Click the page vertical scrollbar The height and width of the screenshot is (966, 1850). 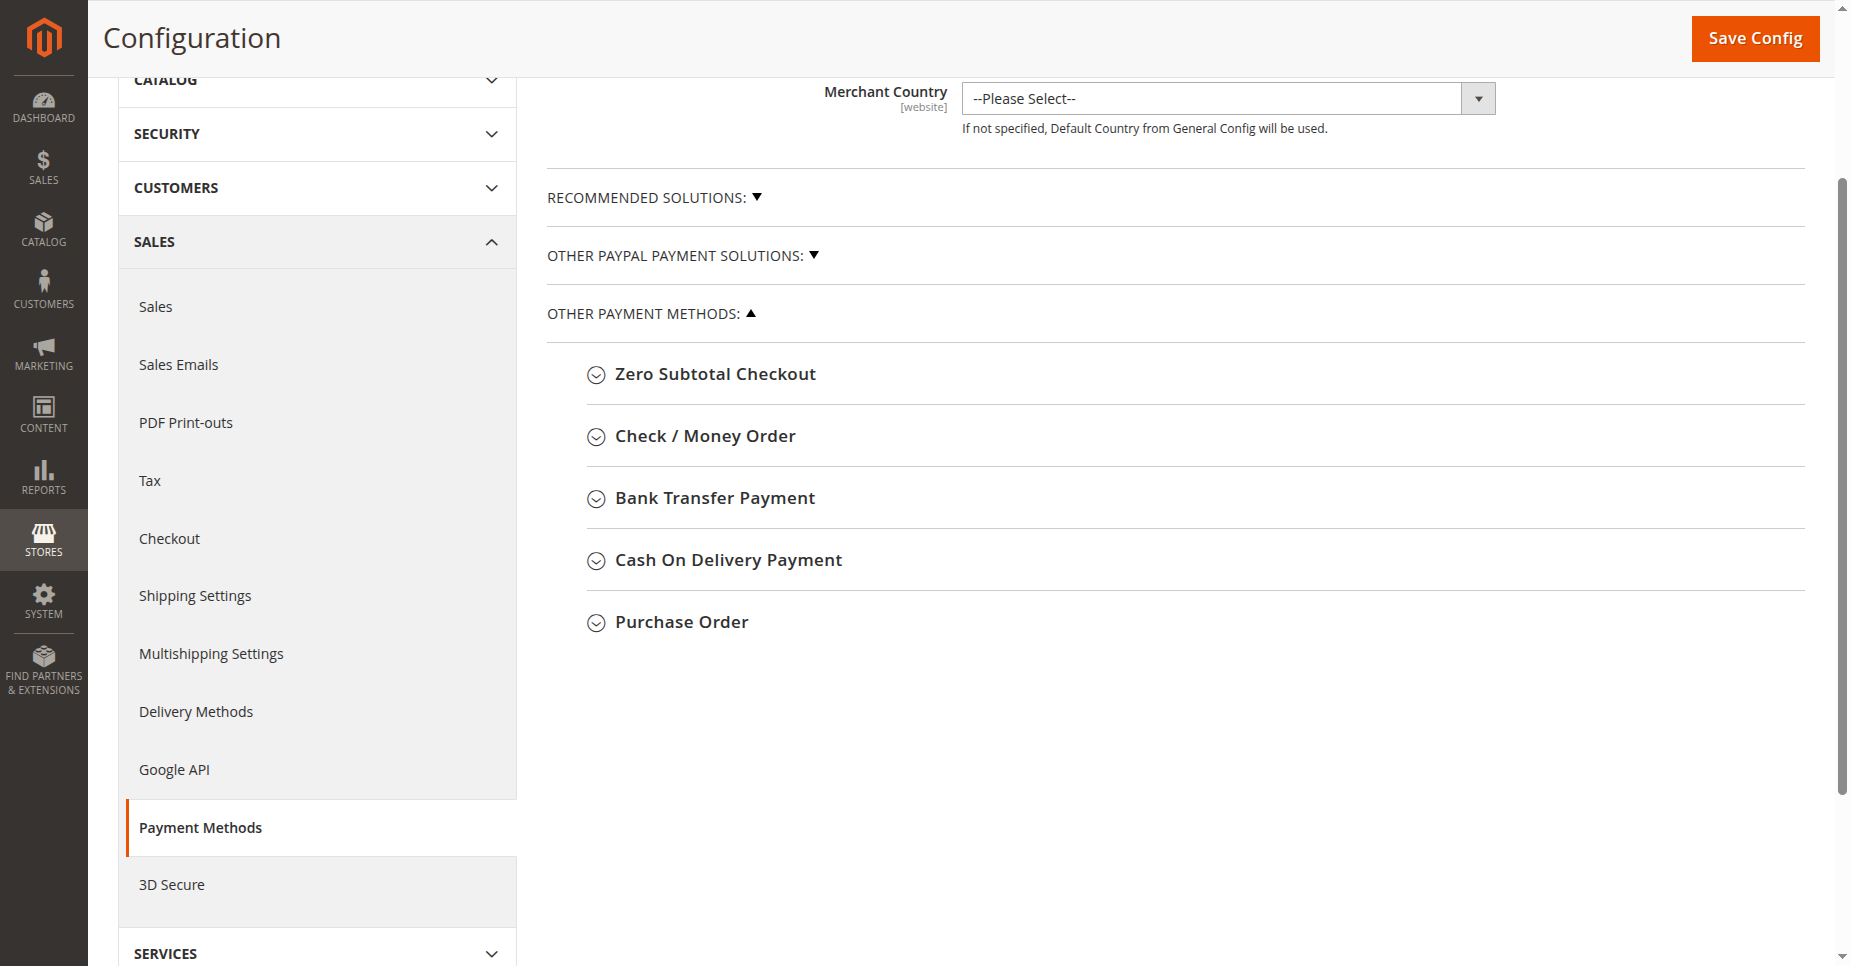(1842, 486)
